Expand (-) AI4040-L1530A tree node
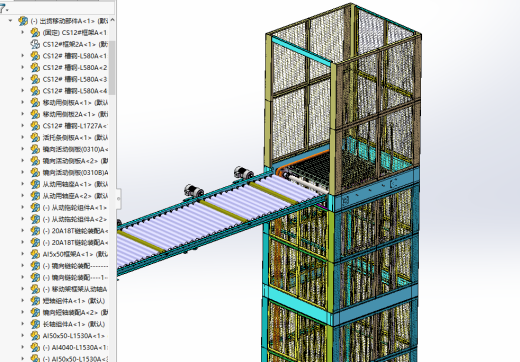Viewport: 520px width, 362px height. (x=23, y=347)
